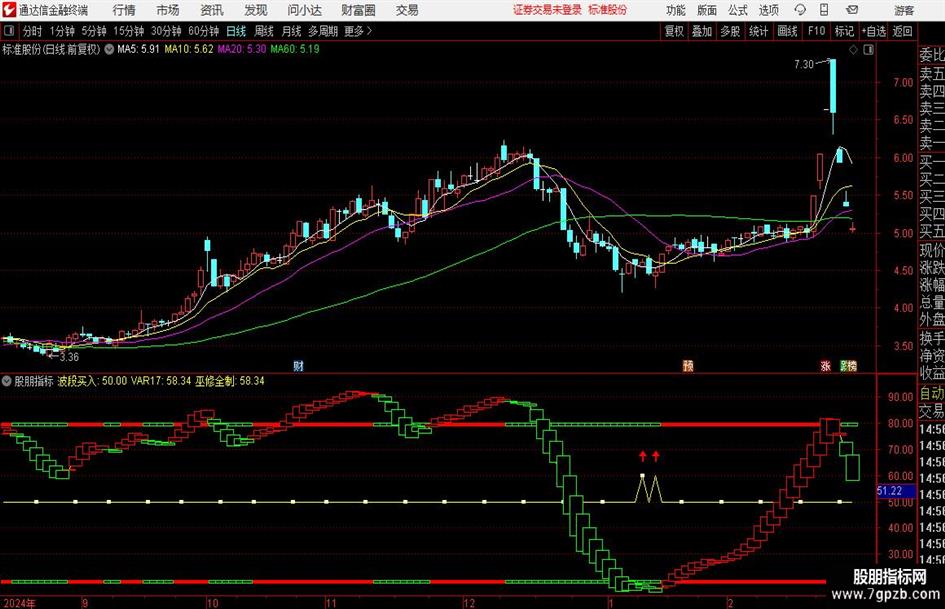
Task: Select the 15分钟 period tab
Action: click(128, 31)
